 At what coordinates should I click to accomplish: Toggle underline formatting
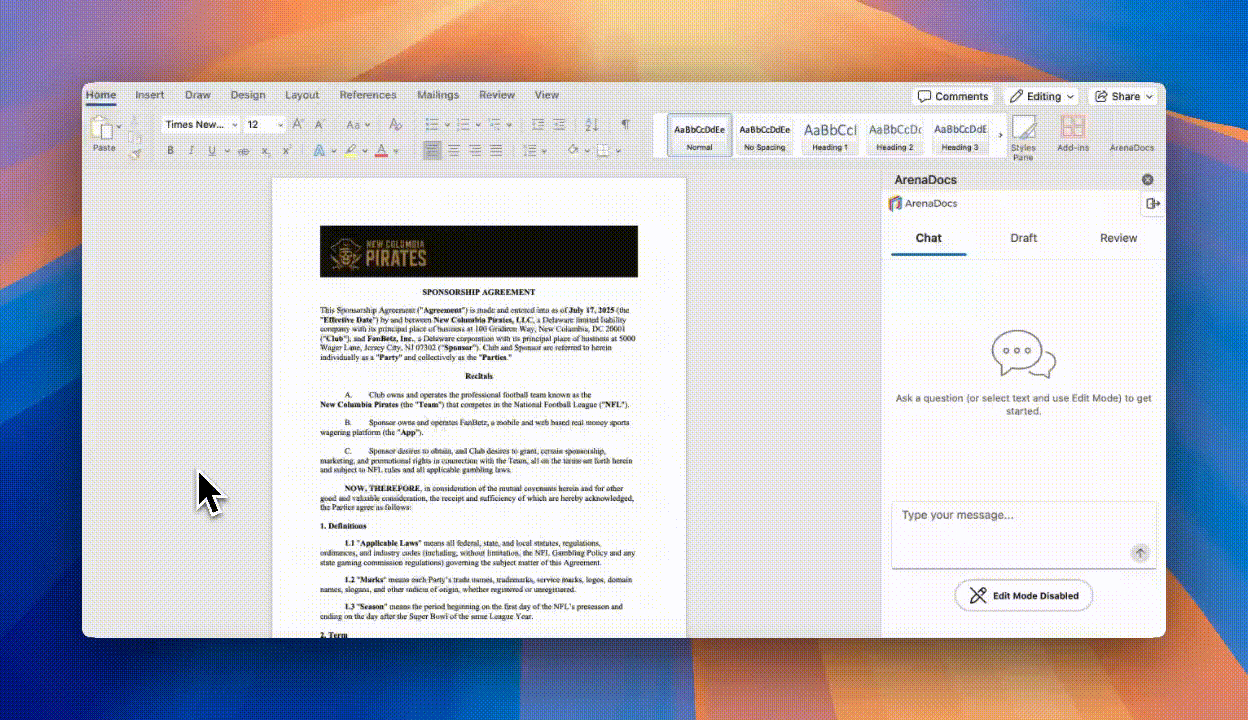211,148
